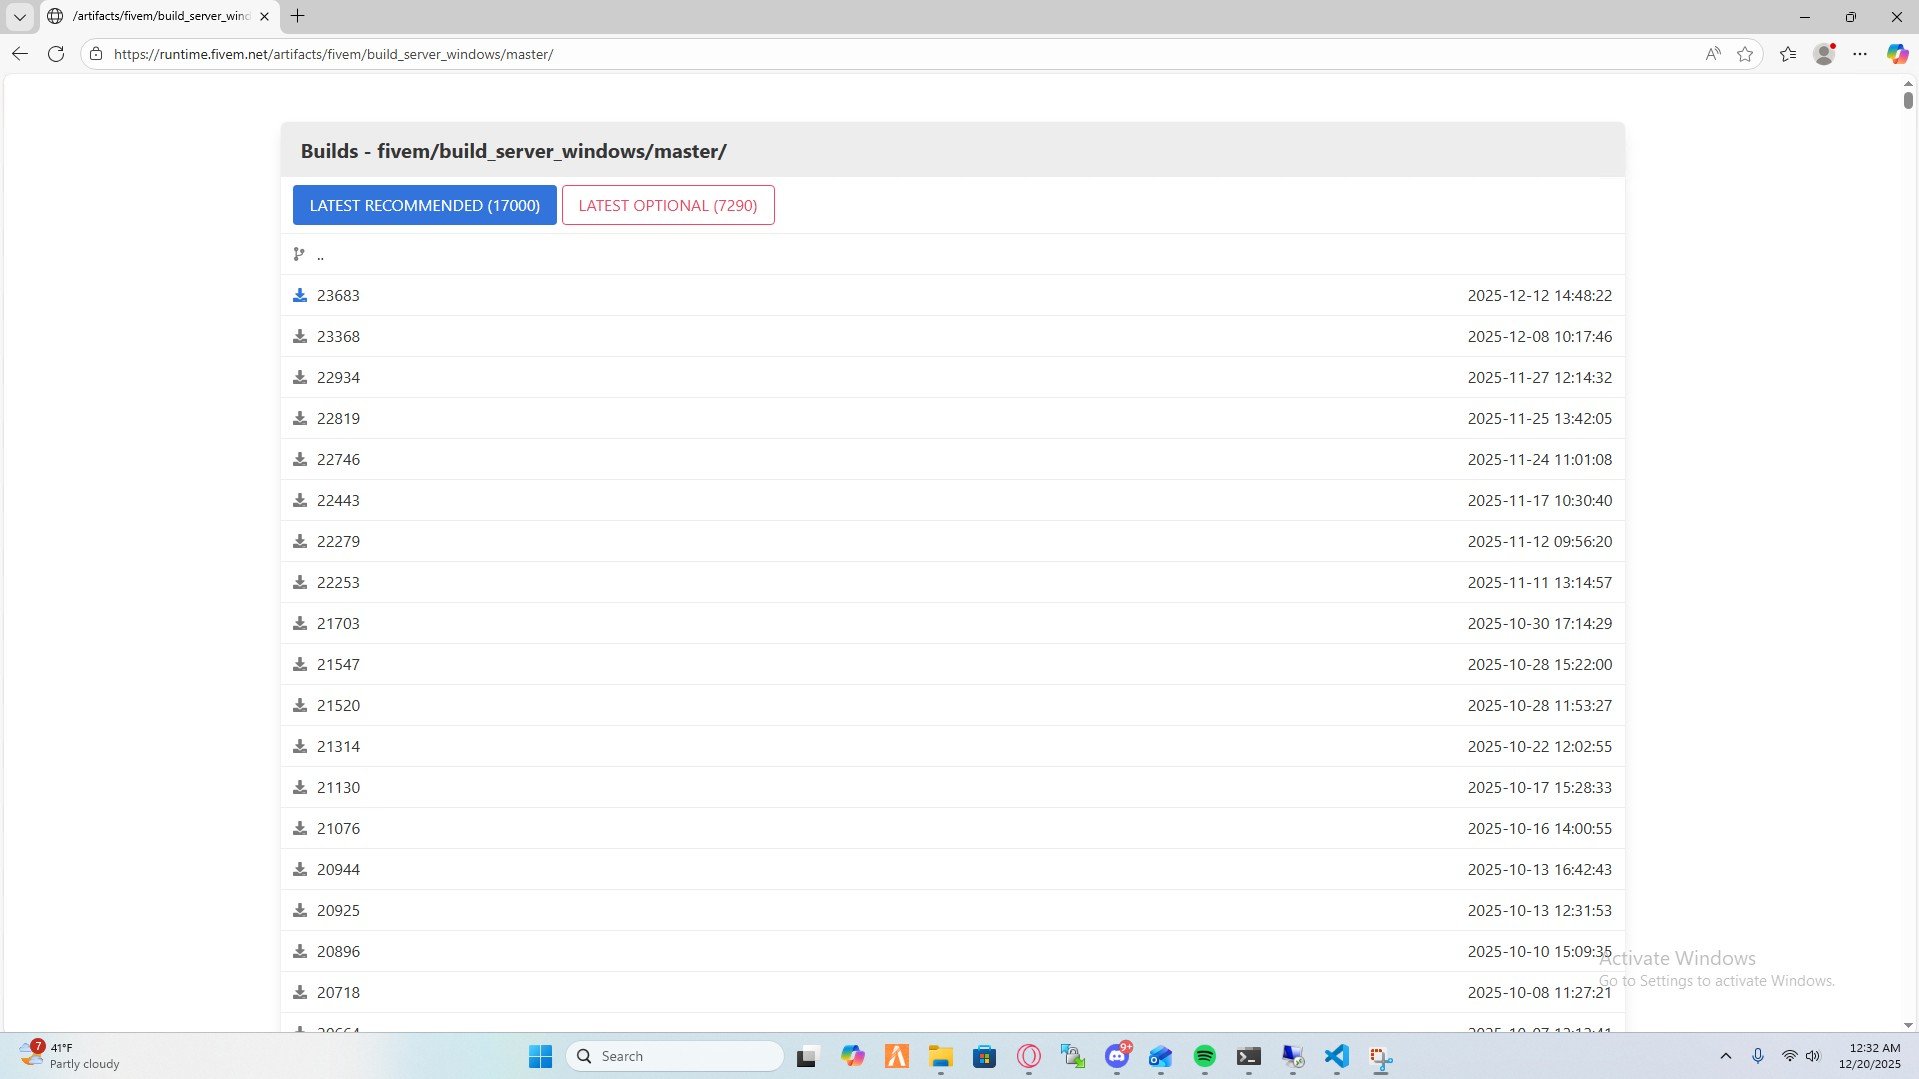Expand the tab actions menu chevron
This screenshot has width=1919, height=1079.
click(x=19, y=16)
